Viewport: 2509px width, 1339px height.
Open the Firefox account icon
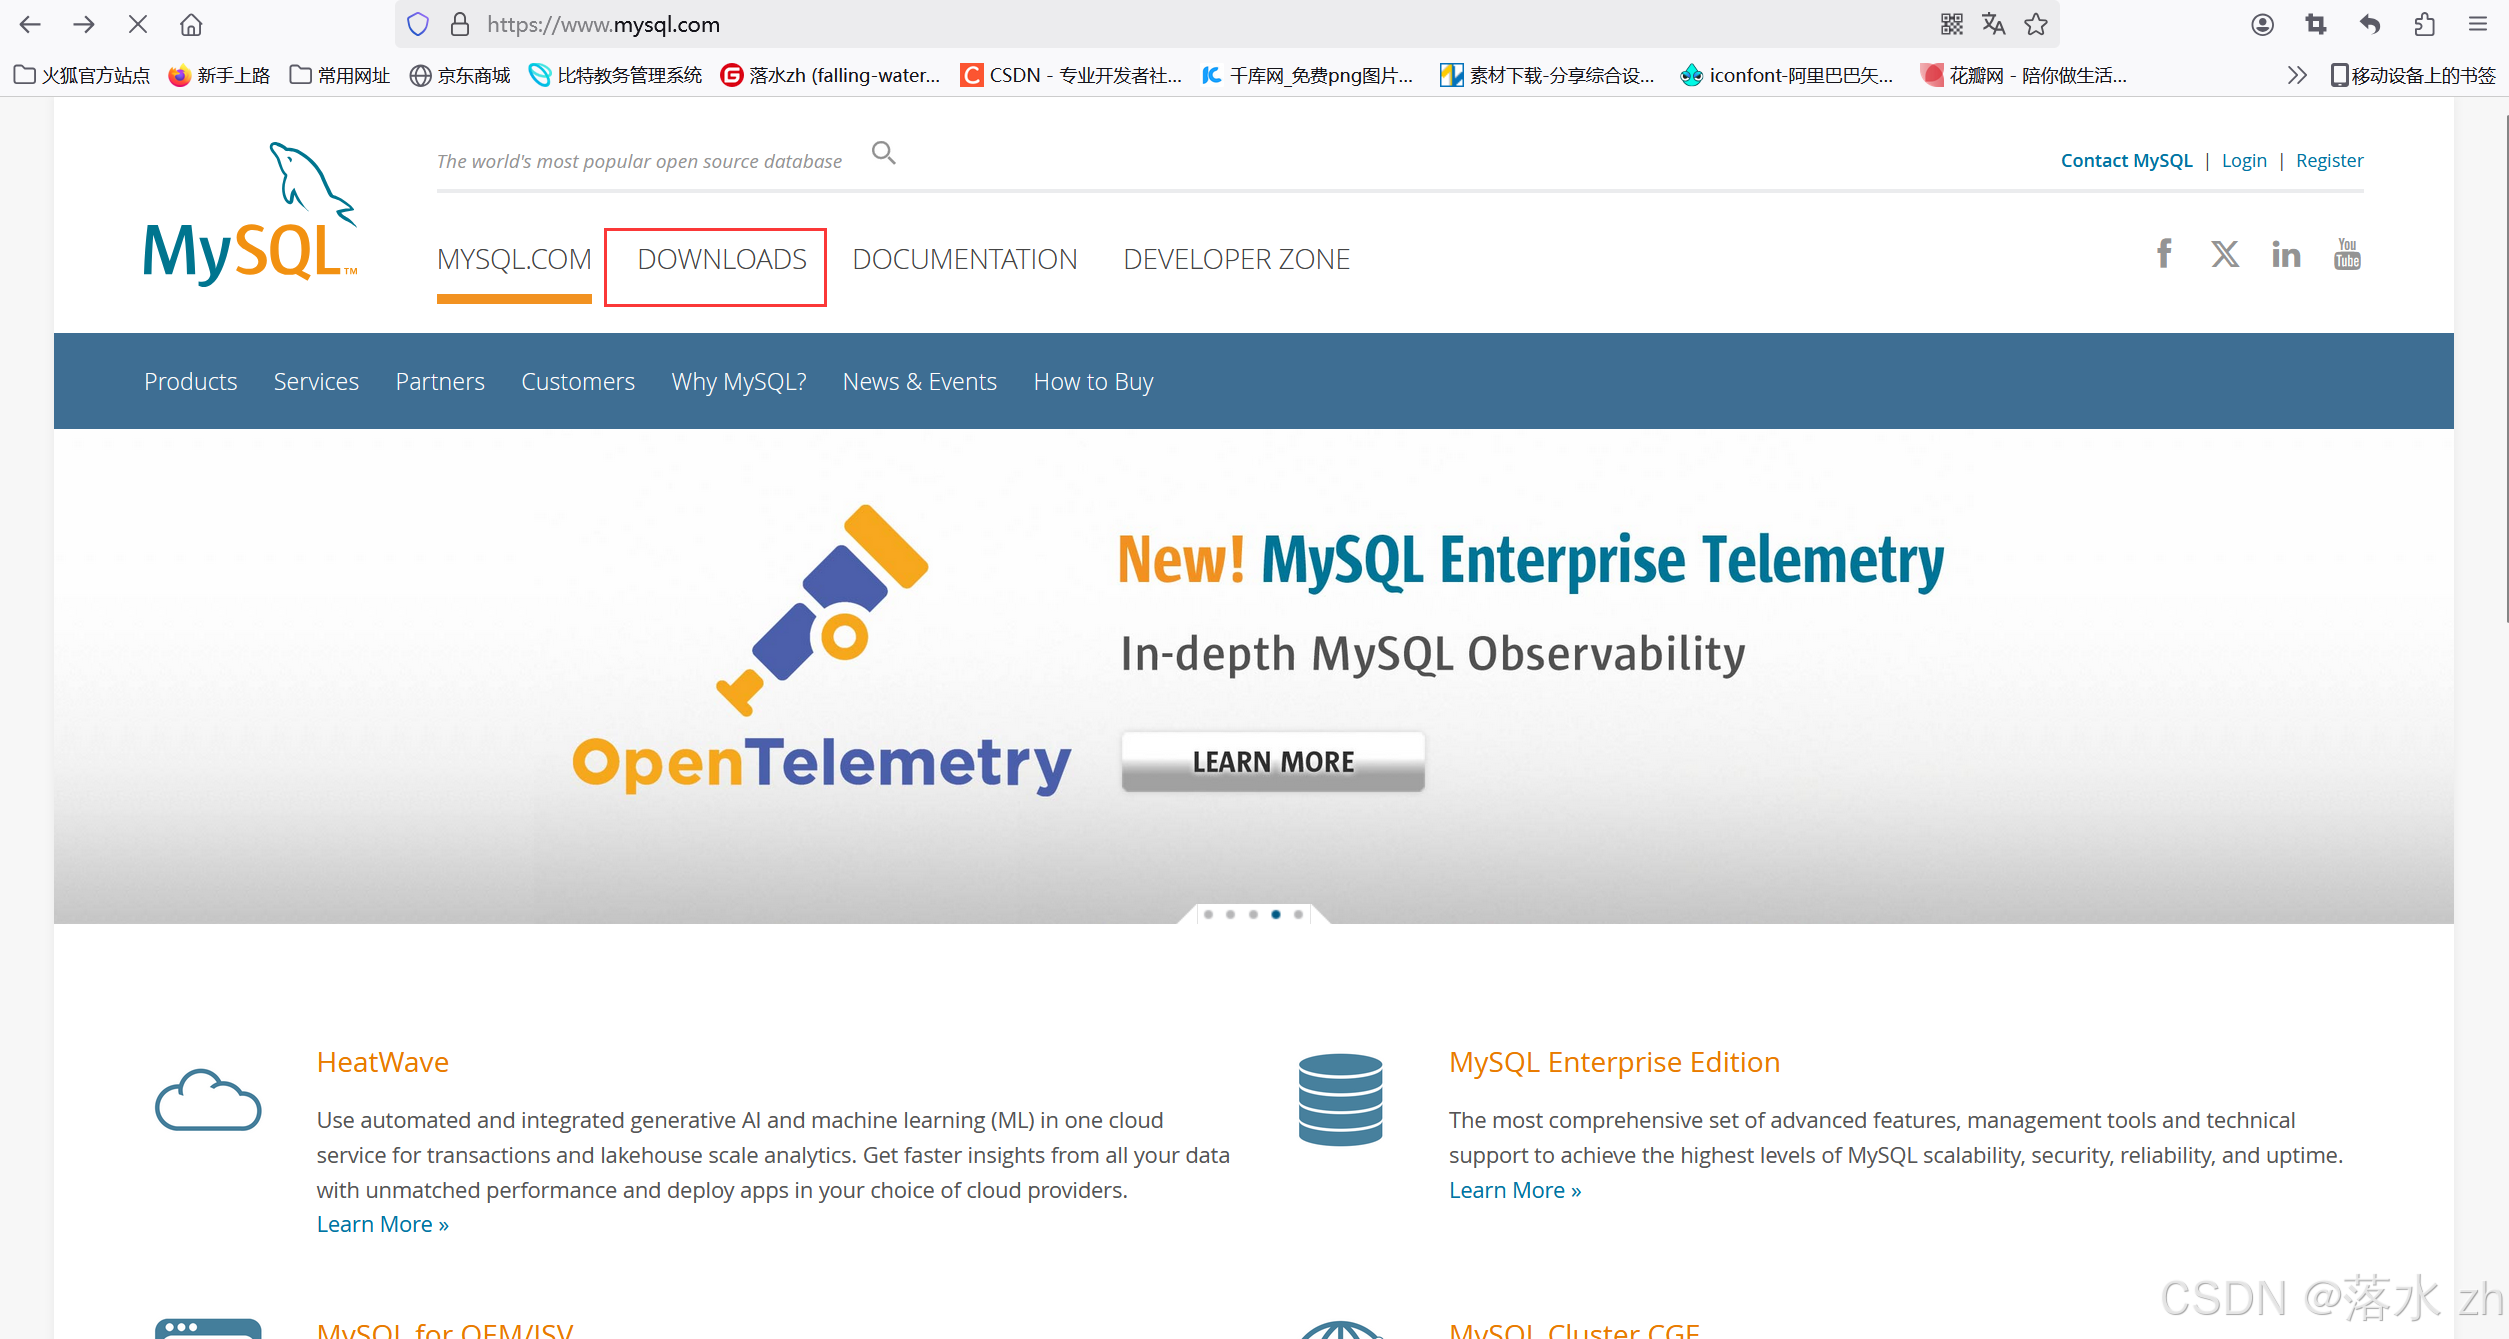click(x=2262, y=24)
